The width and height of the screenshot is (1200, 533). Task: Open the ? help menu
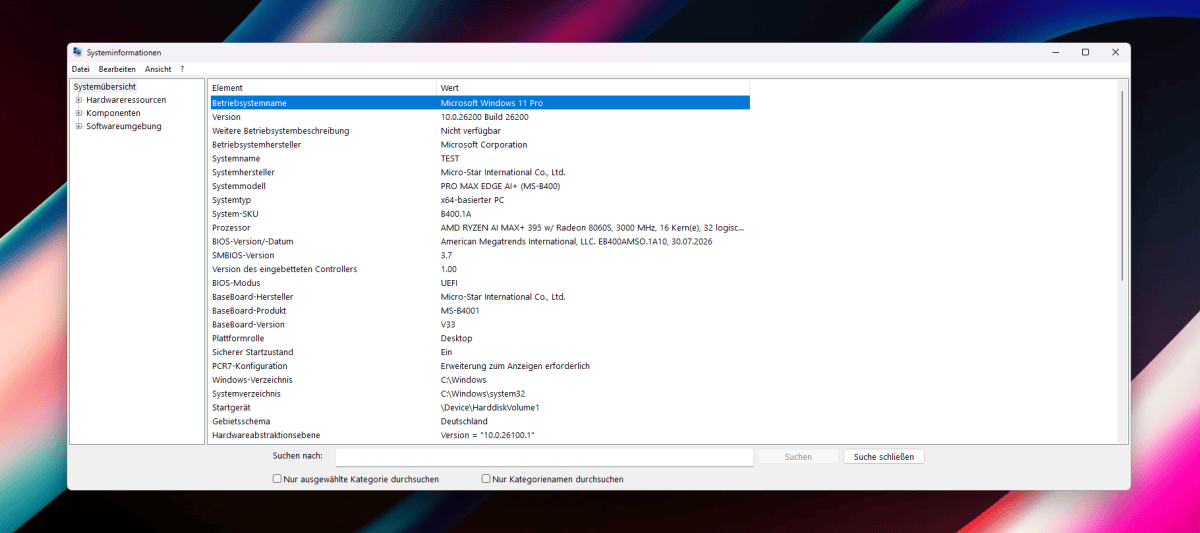point(182,69)
